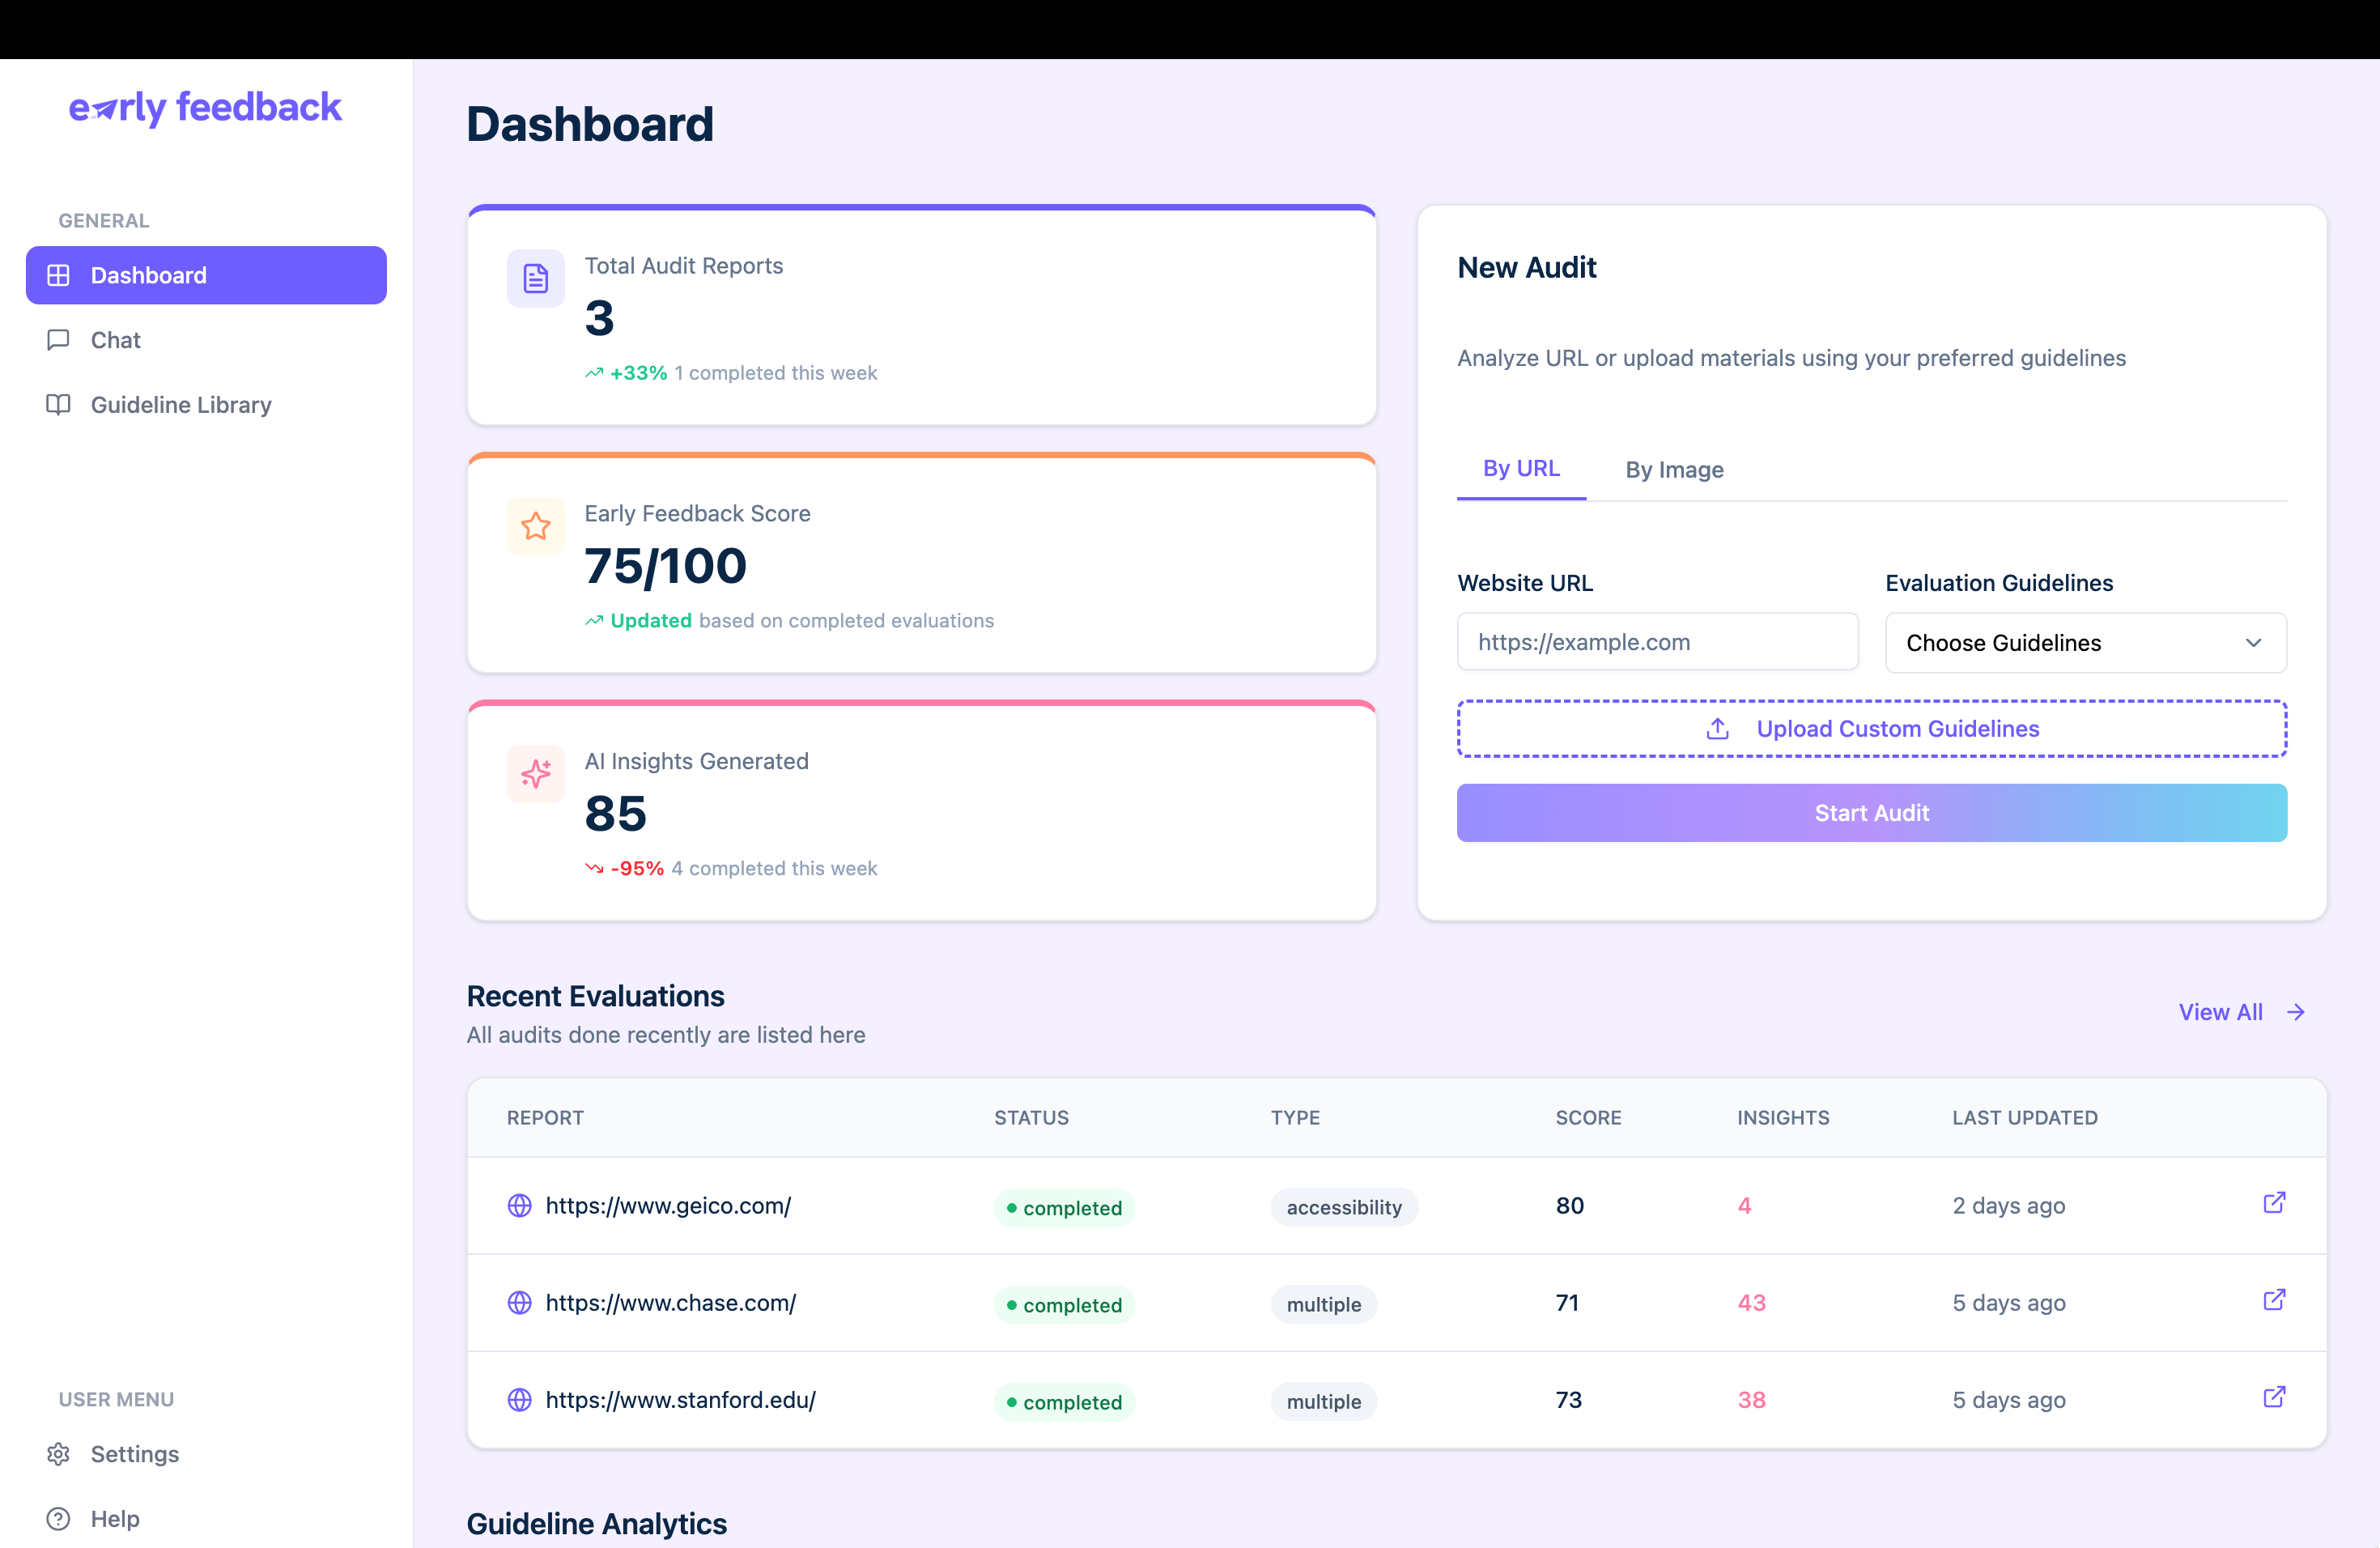Click the sparkles icon on AI Insights card

coord(535,774)
